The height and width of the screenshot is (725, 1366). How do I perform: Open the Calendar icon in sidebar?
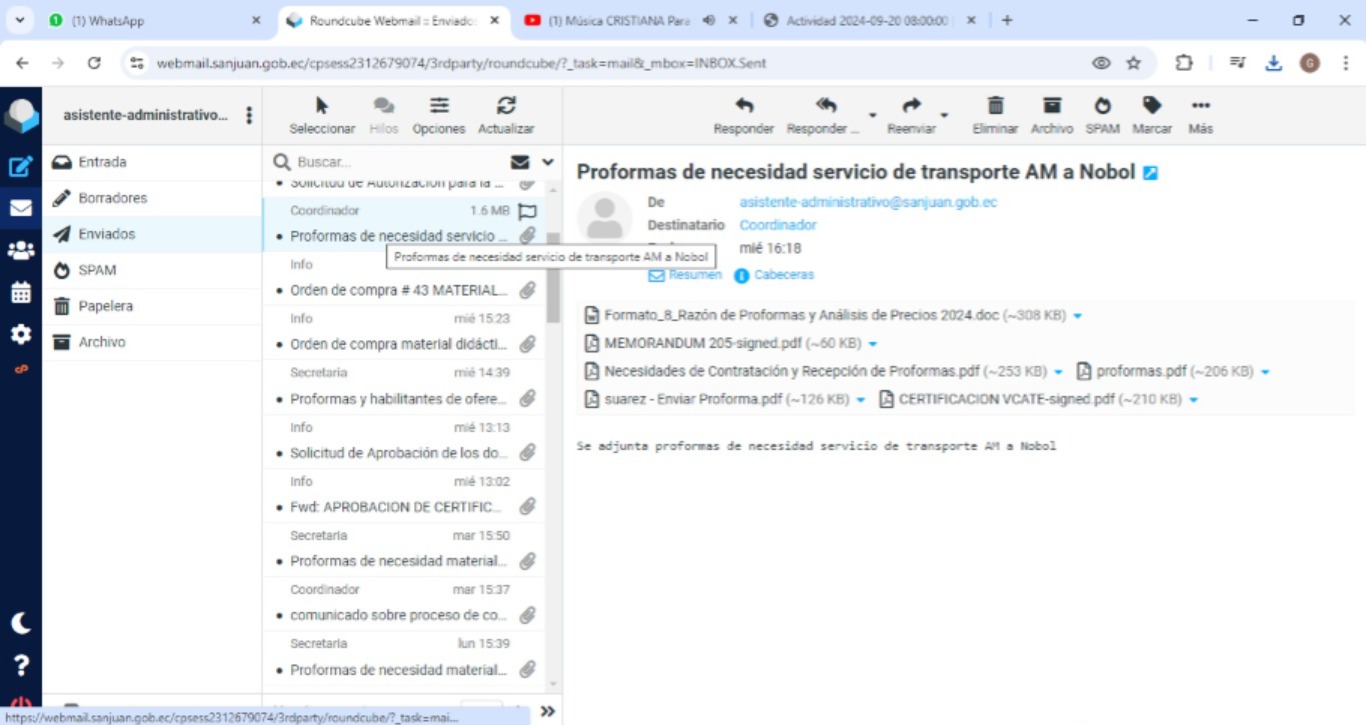pos(21,293)
